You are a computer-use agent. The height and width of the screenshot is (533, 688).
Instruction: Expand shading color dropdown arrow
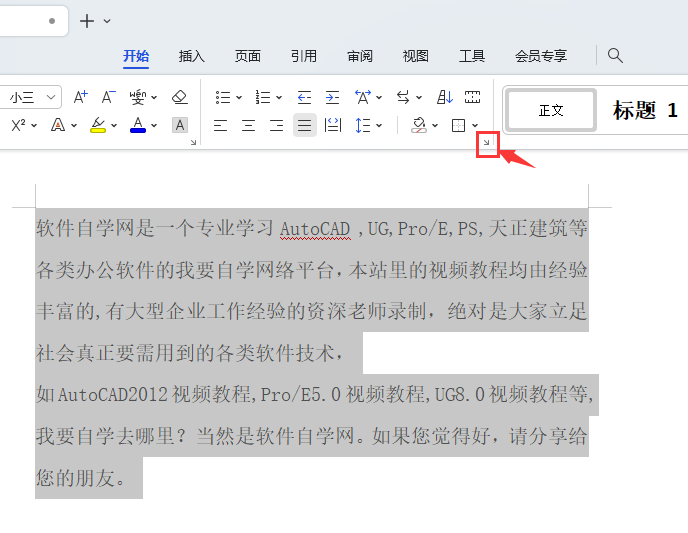coord(435,126)
